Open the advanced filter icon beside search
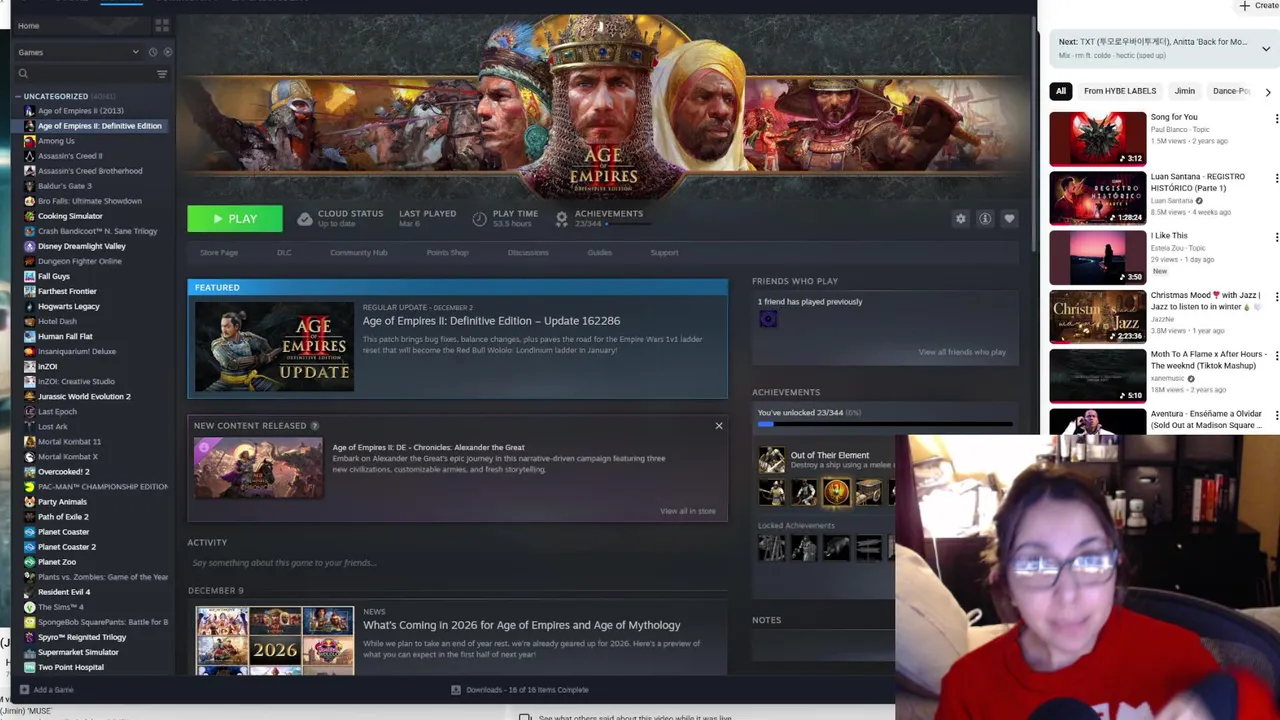Image resolution: width=1280 pixels, height=720 pixels. click(x=162, y=74)
